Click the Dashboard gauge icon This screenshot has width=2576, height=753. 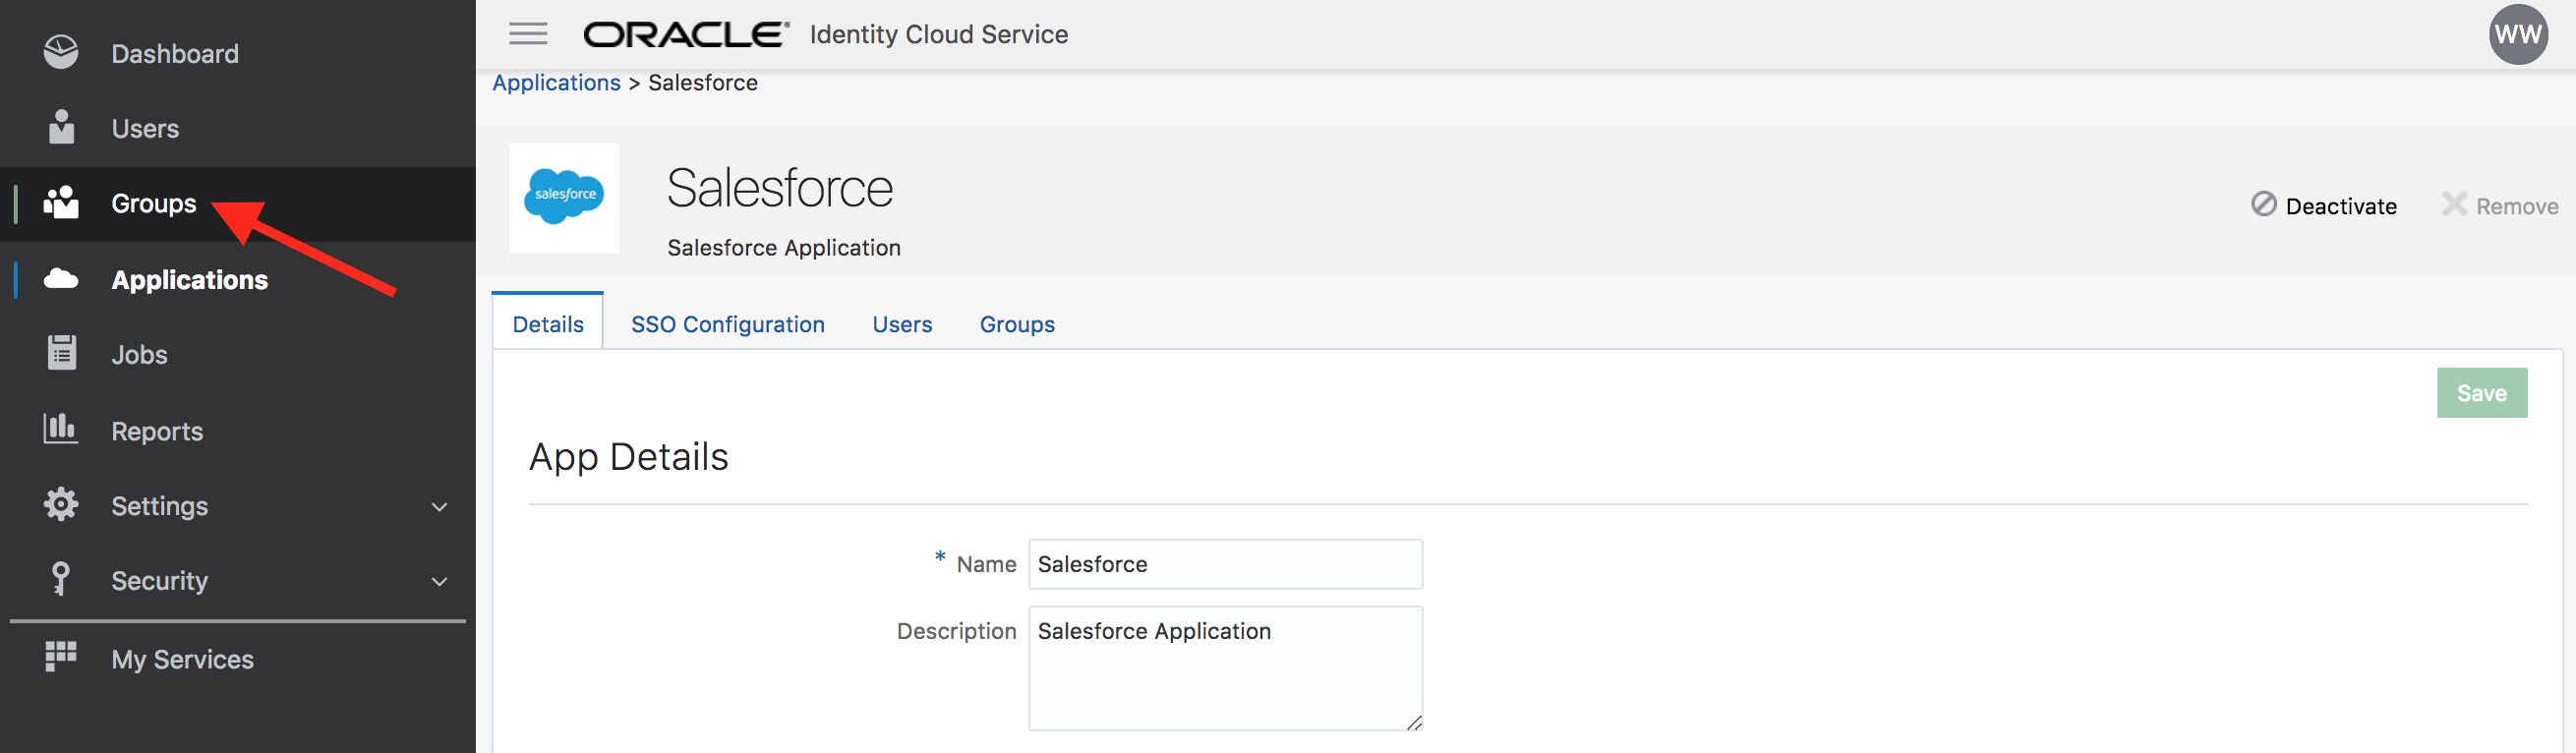pos(61,52)
